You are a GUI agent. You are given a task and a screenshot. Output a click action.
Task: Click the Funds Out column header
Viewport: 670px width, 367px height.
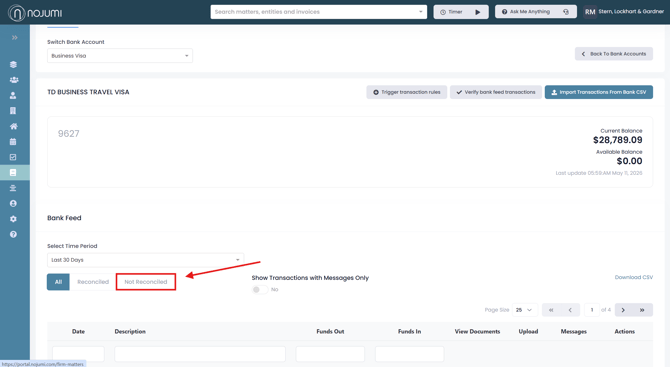click(330, 332)
